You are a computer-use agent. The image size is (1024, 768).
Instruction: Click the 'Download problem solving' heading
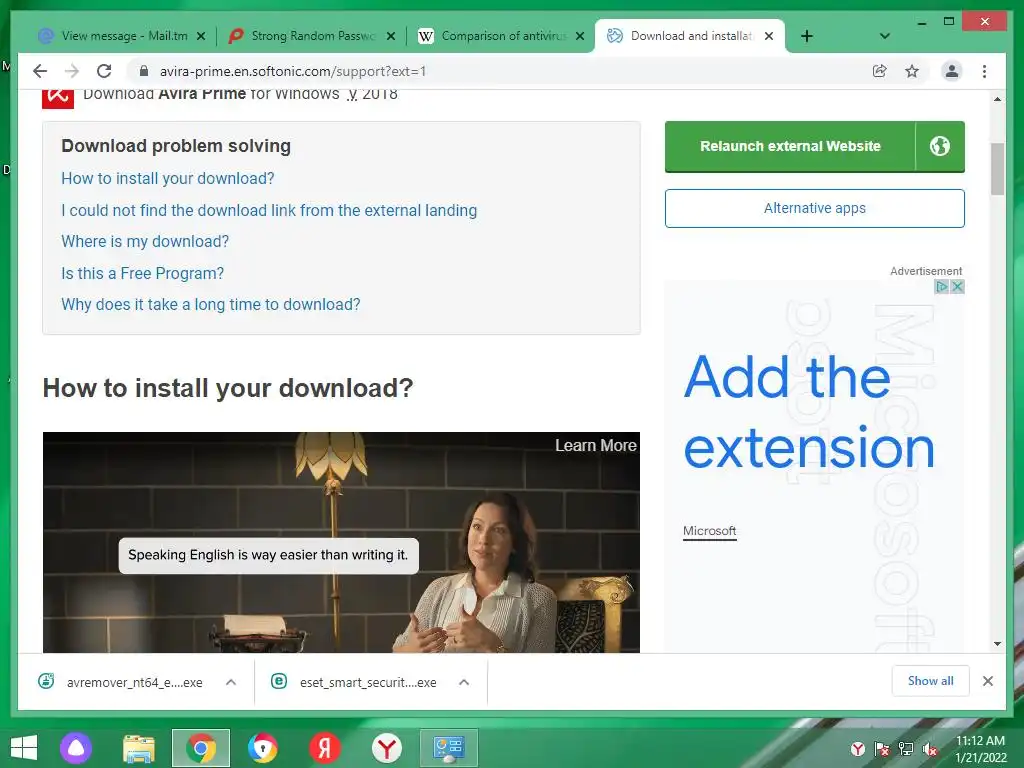pyautogui.click(x=176, y=146)
